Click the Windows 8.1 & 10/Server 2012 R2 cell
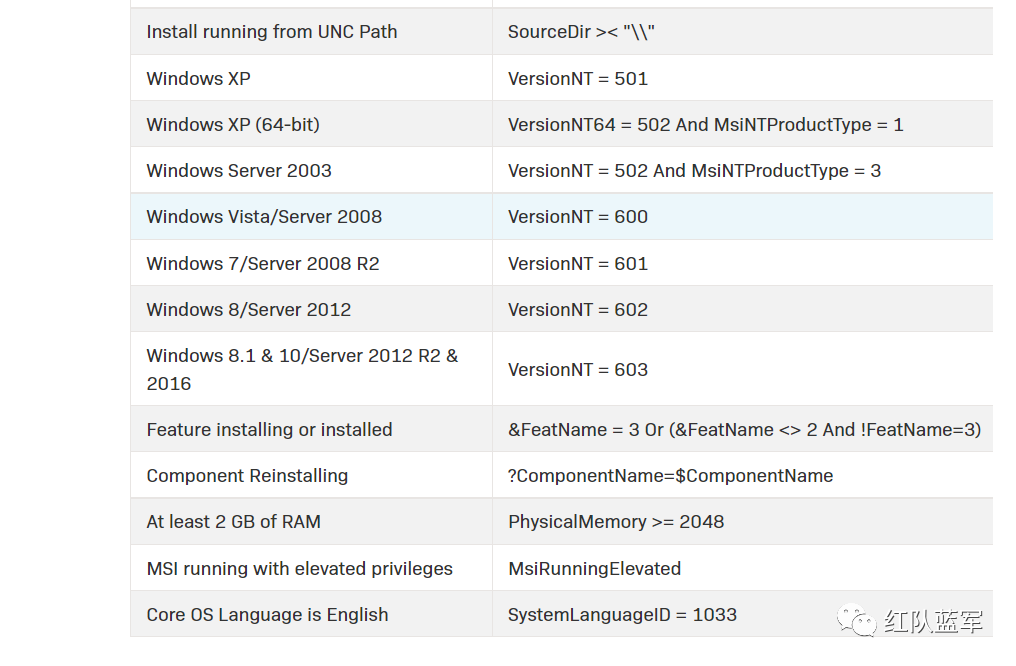1016x666 pixels. tap(302, 369)
